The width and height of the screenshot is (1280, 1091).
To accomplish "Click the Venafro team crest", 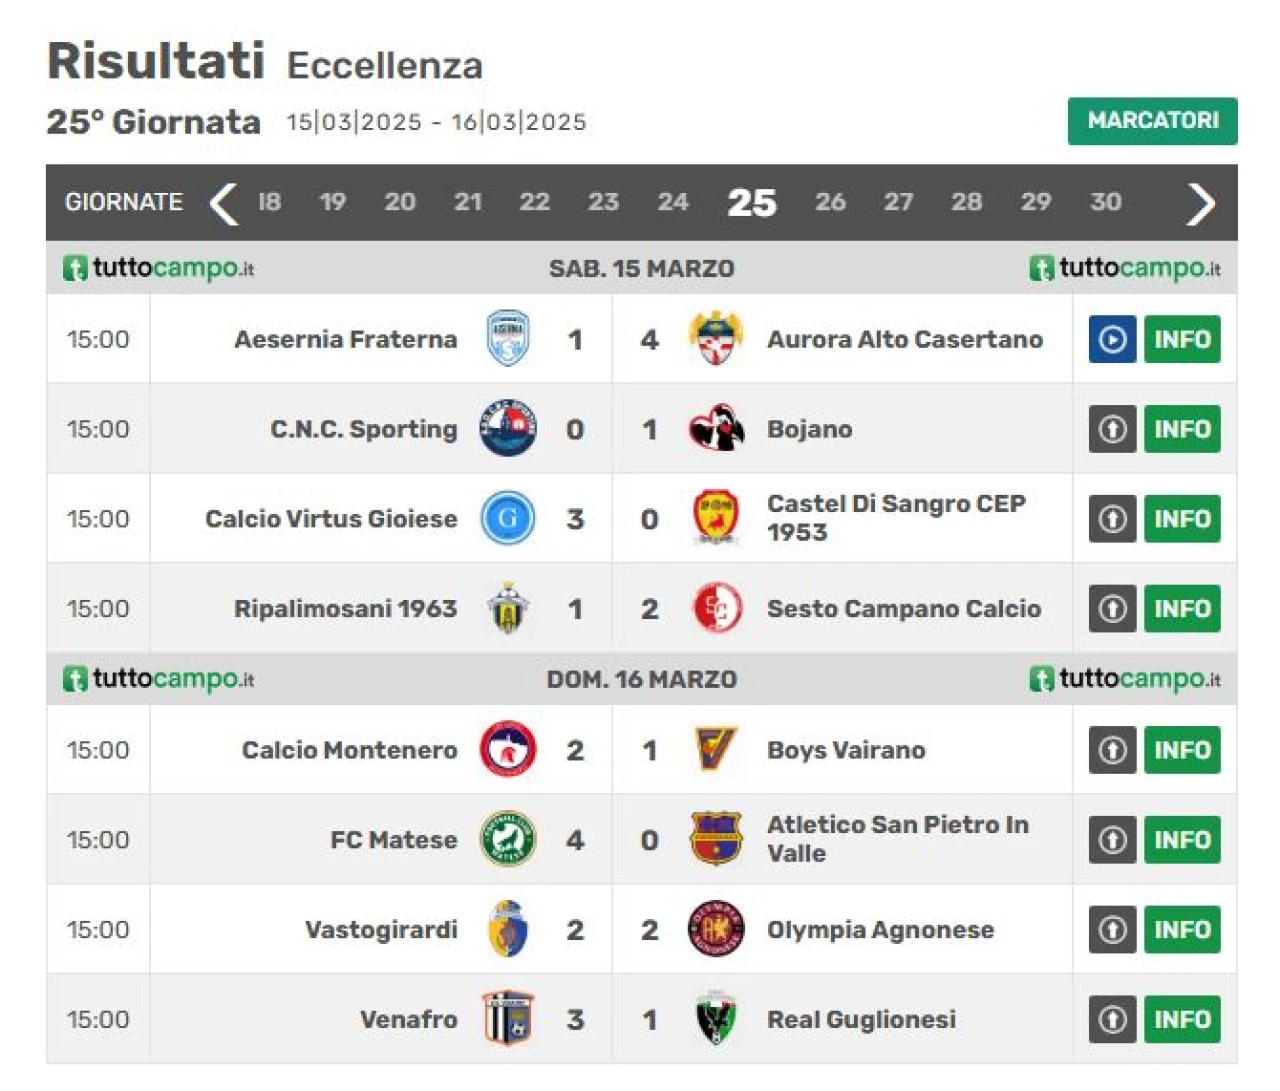I will (508, 1018).
